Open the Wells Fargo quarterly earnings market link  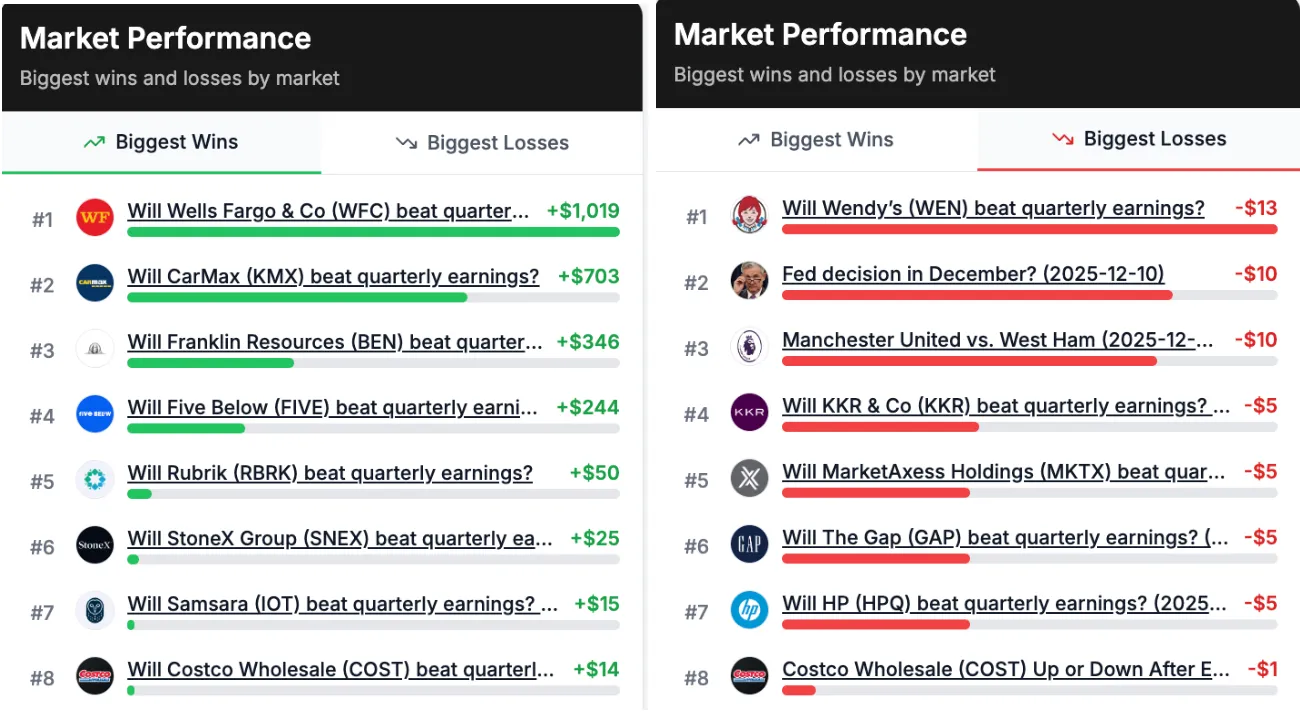point(328,211)
